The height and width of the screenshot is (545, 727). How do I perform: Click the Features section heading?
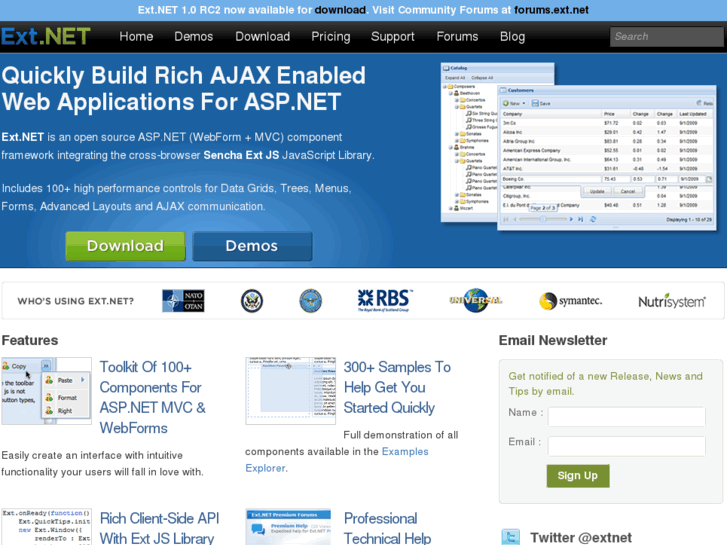pos(30,340)
